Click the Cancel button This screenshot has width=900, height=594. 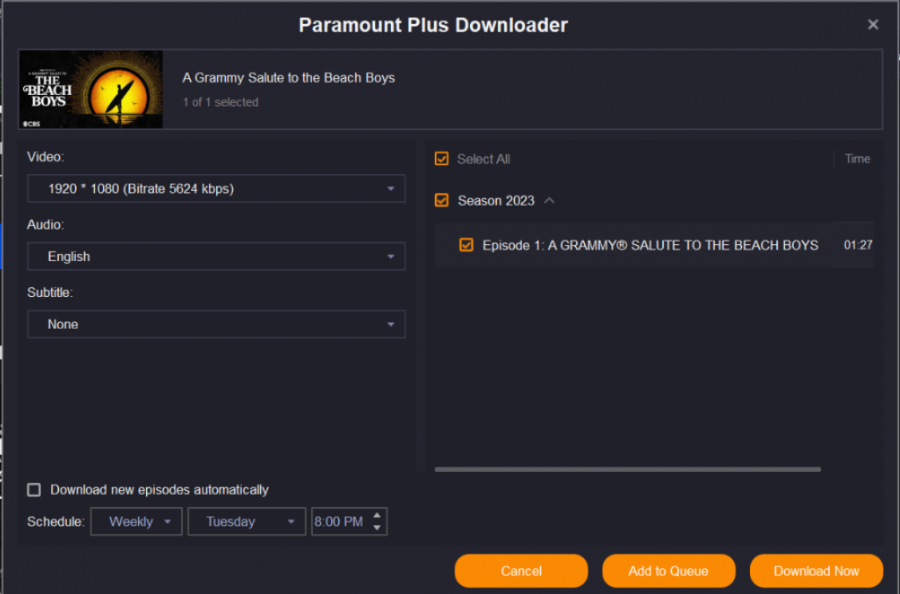click(x=521, y=571)
